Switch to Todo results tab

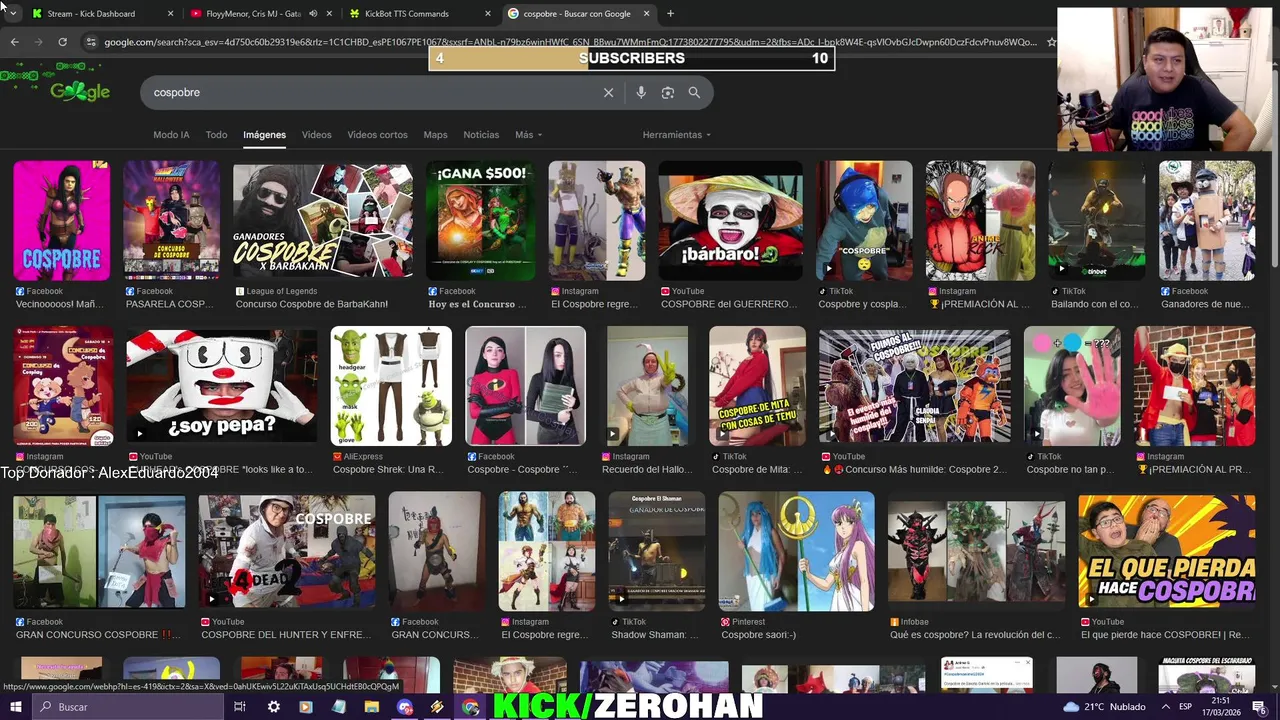point(216,135)
